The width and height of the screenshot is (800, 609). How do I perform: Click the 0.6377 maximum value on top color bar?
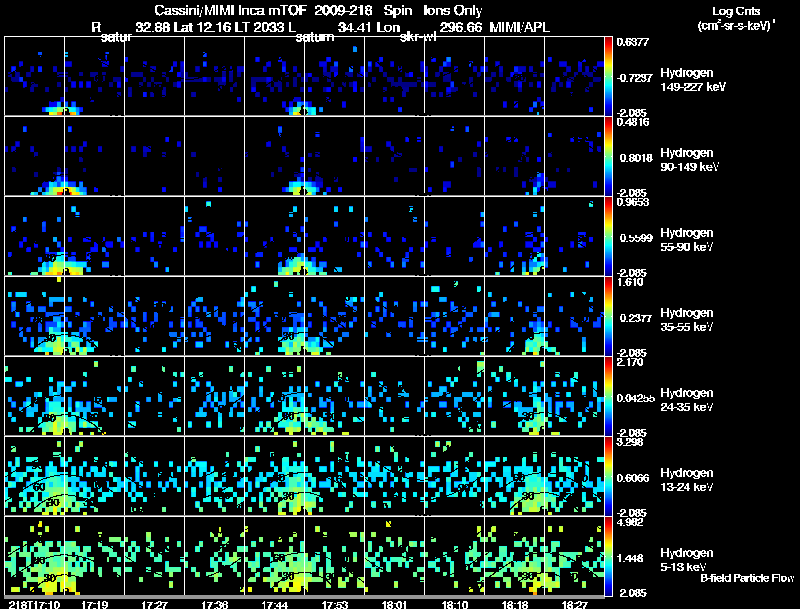(630, 42)
